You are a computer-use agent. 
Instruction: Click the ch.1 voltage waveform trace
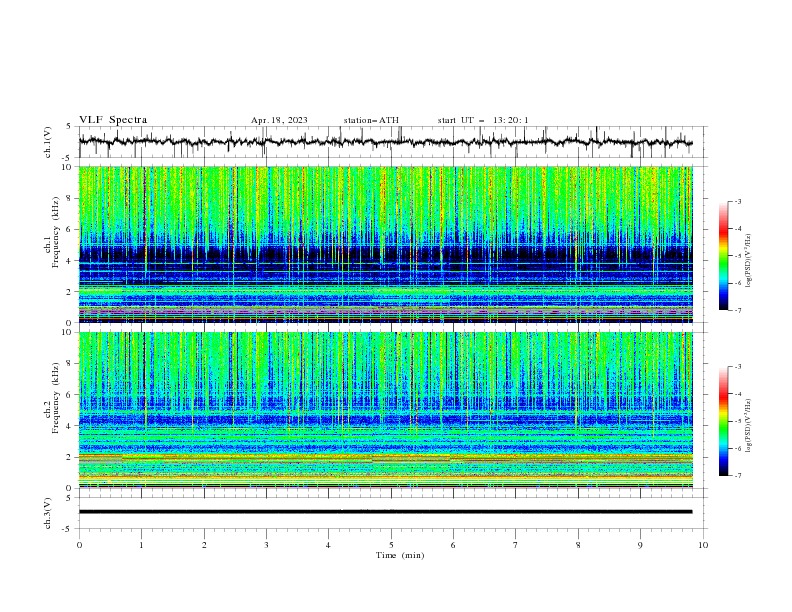(385, 141)
